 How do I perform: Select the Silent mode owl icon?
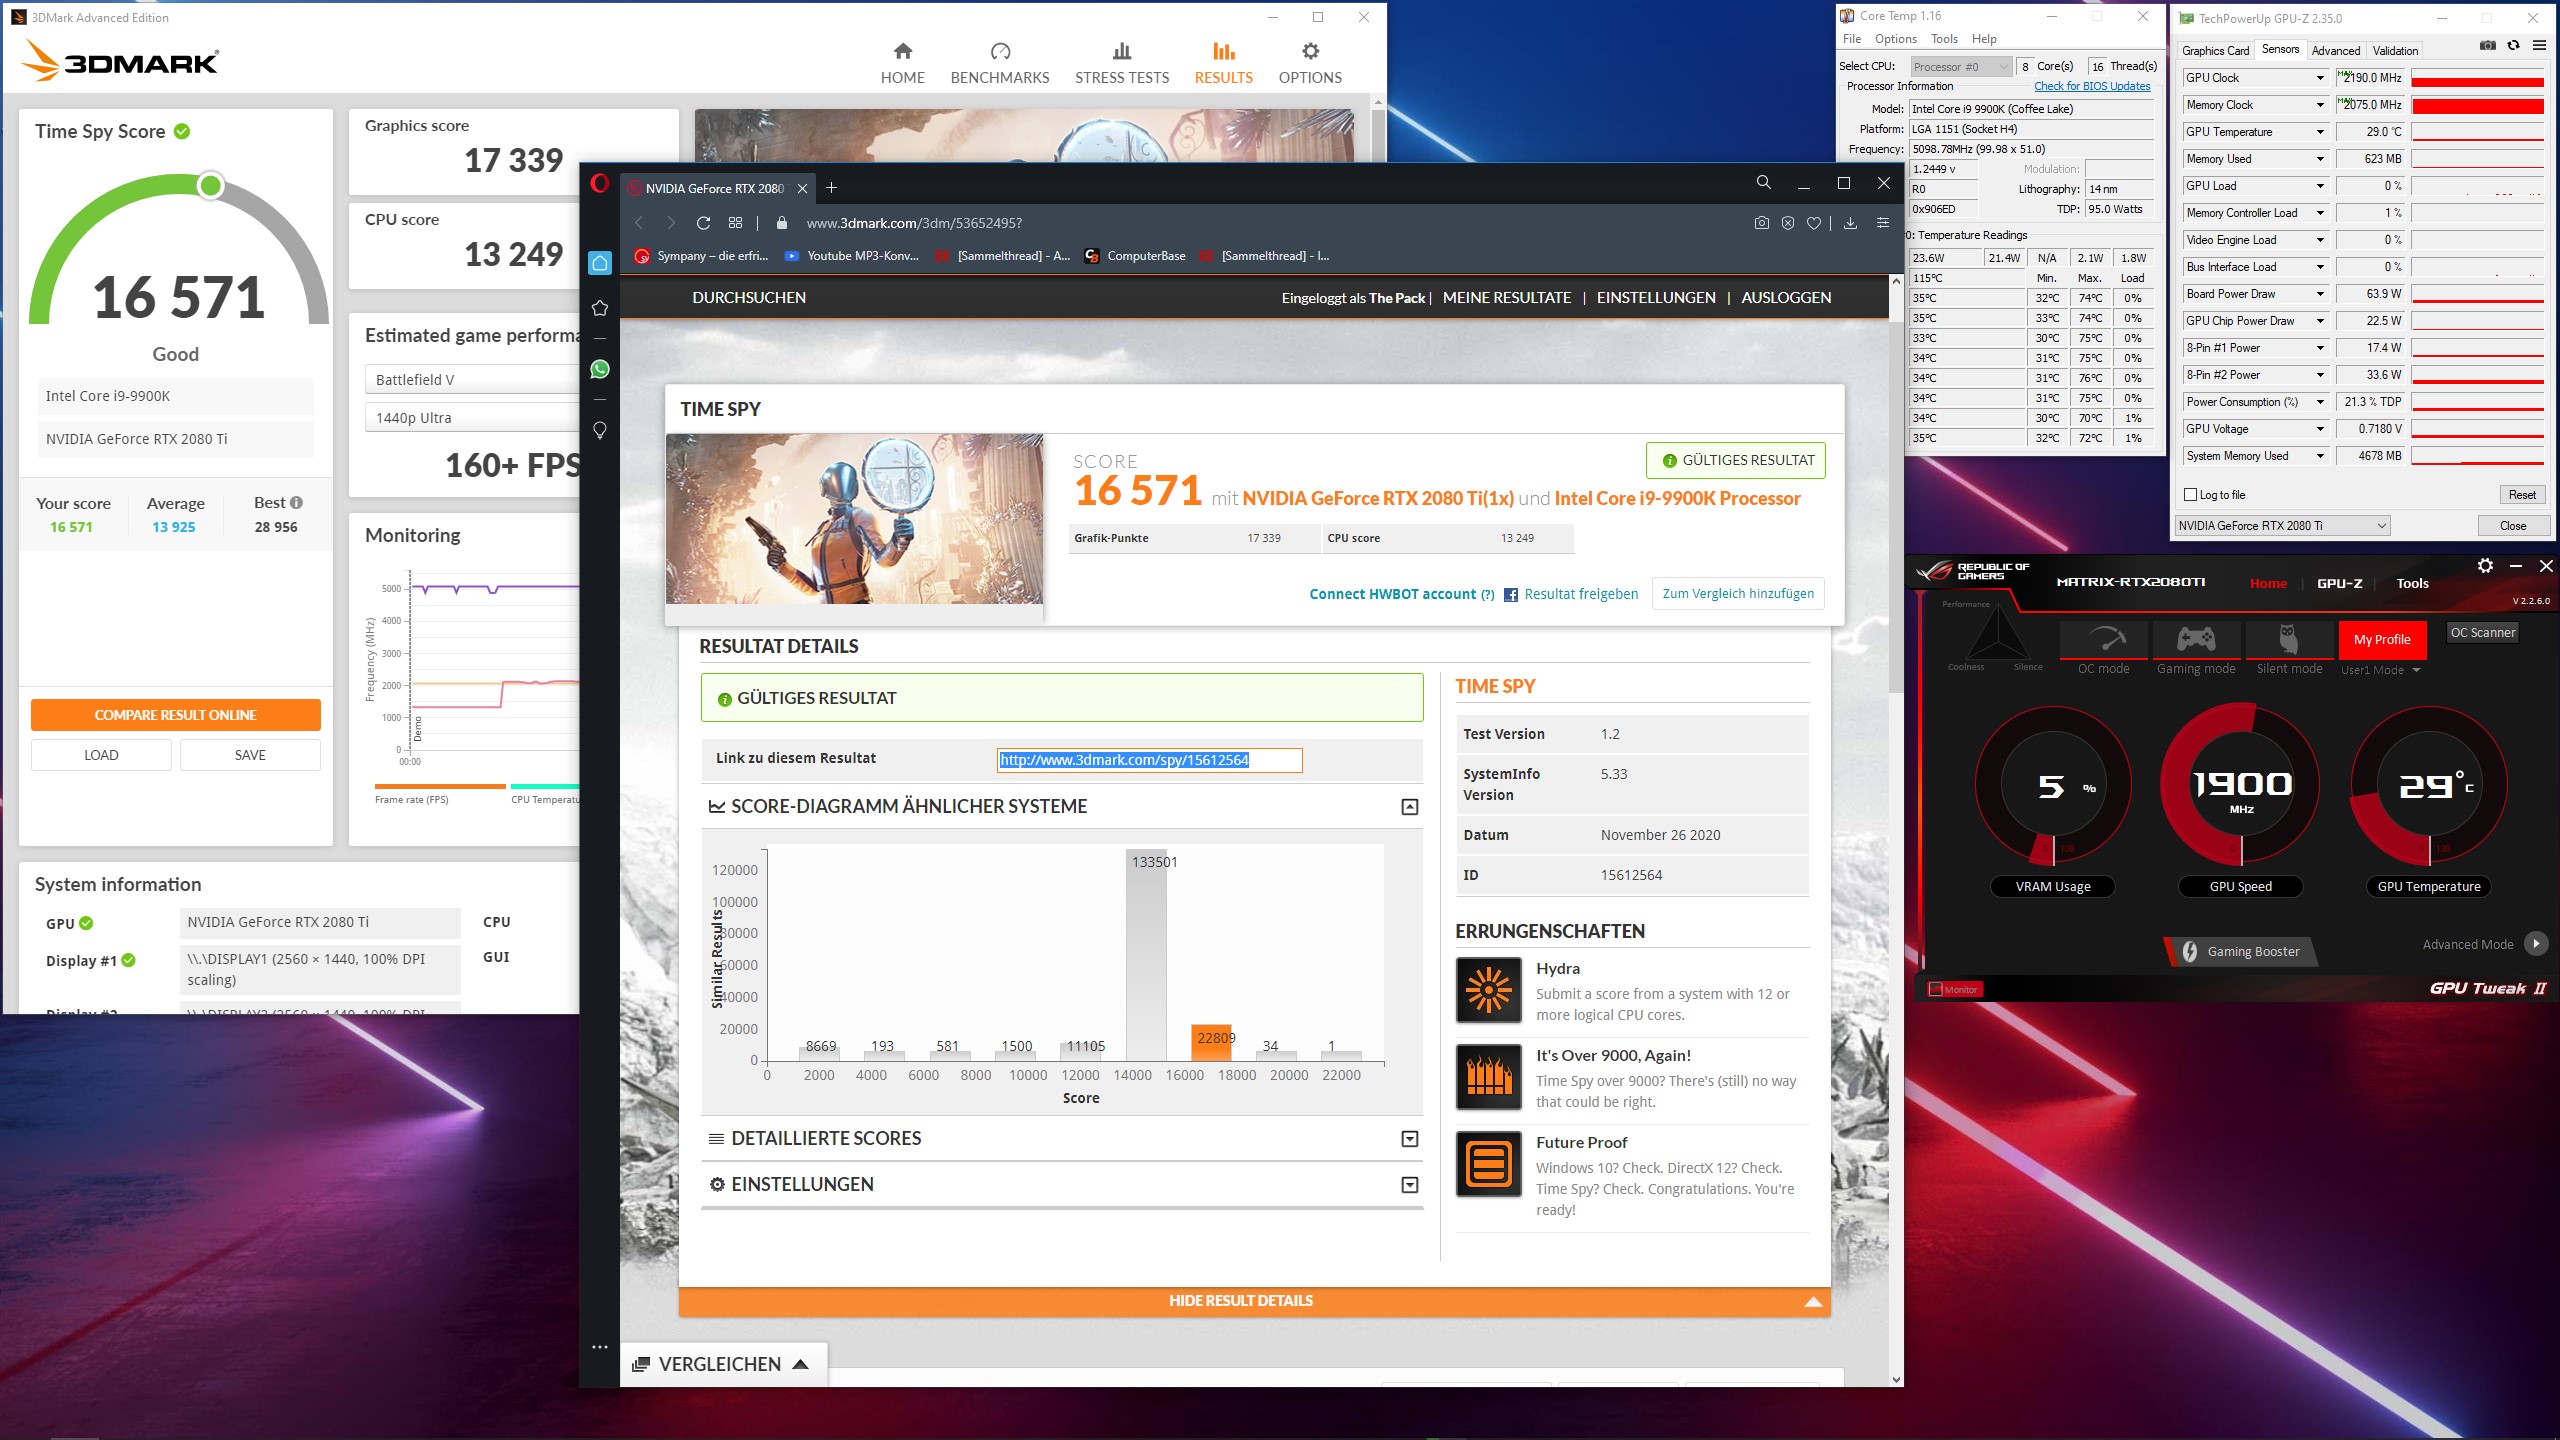(x=2288, y=639)
